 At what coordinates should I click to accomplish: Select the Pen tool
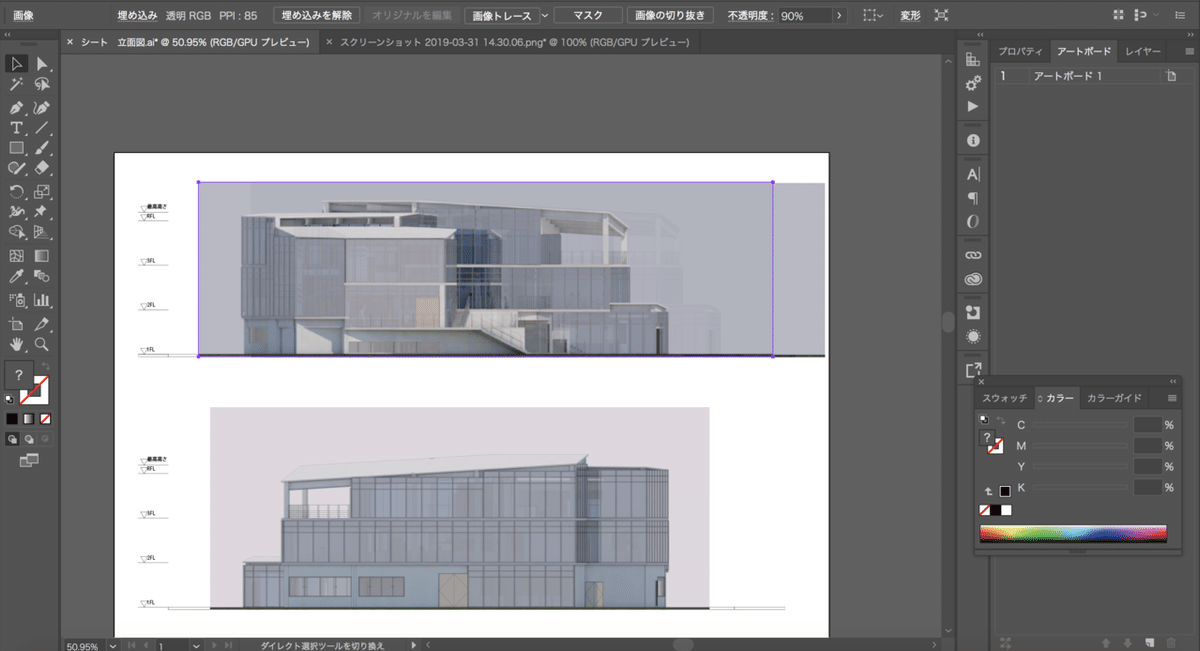coord(16,107)
